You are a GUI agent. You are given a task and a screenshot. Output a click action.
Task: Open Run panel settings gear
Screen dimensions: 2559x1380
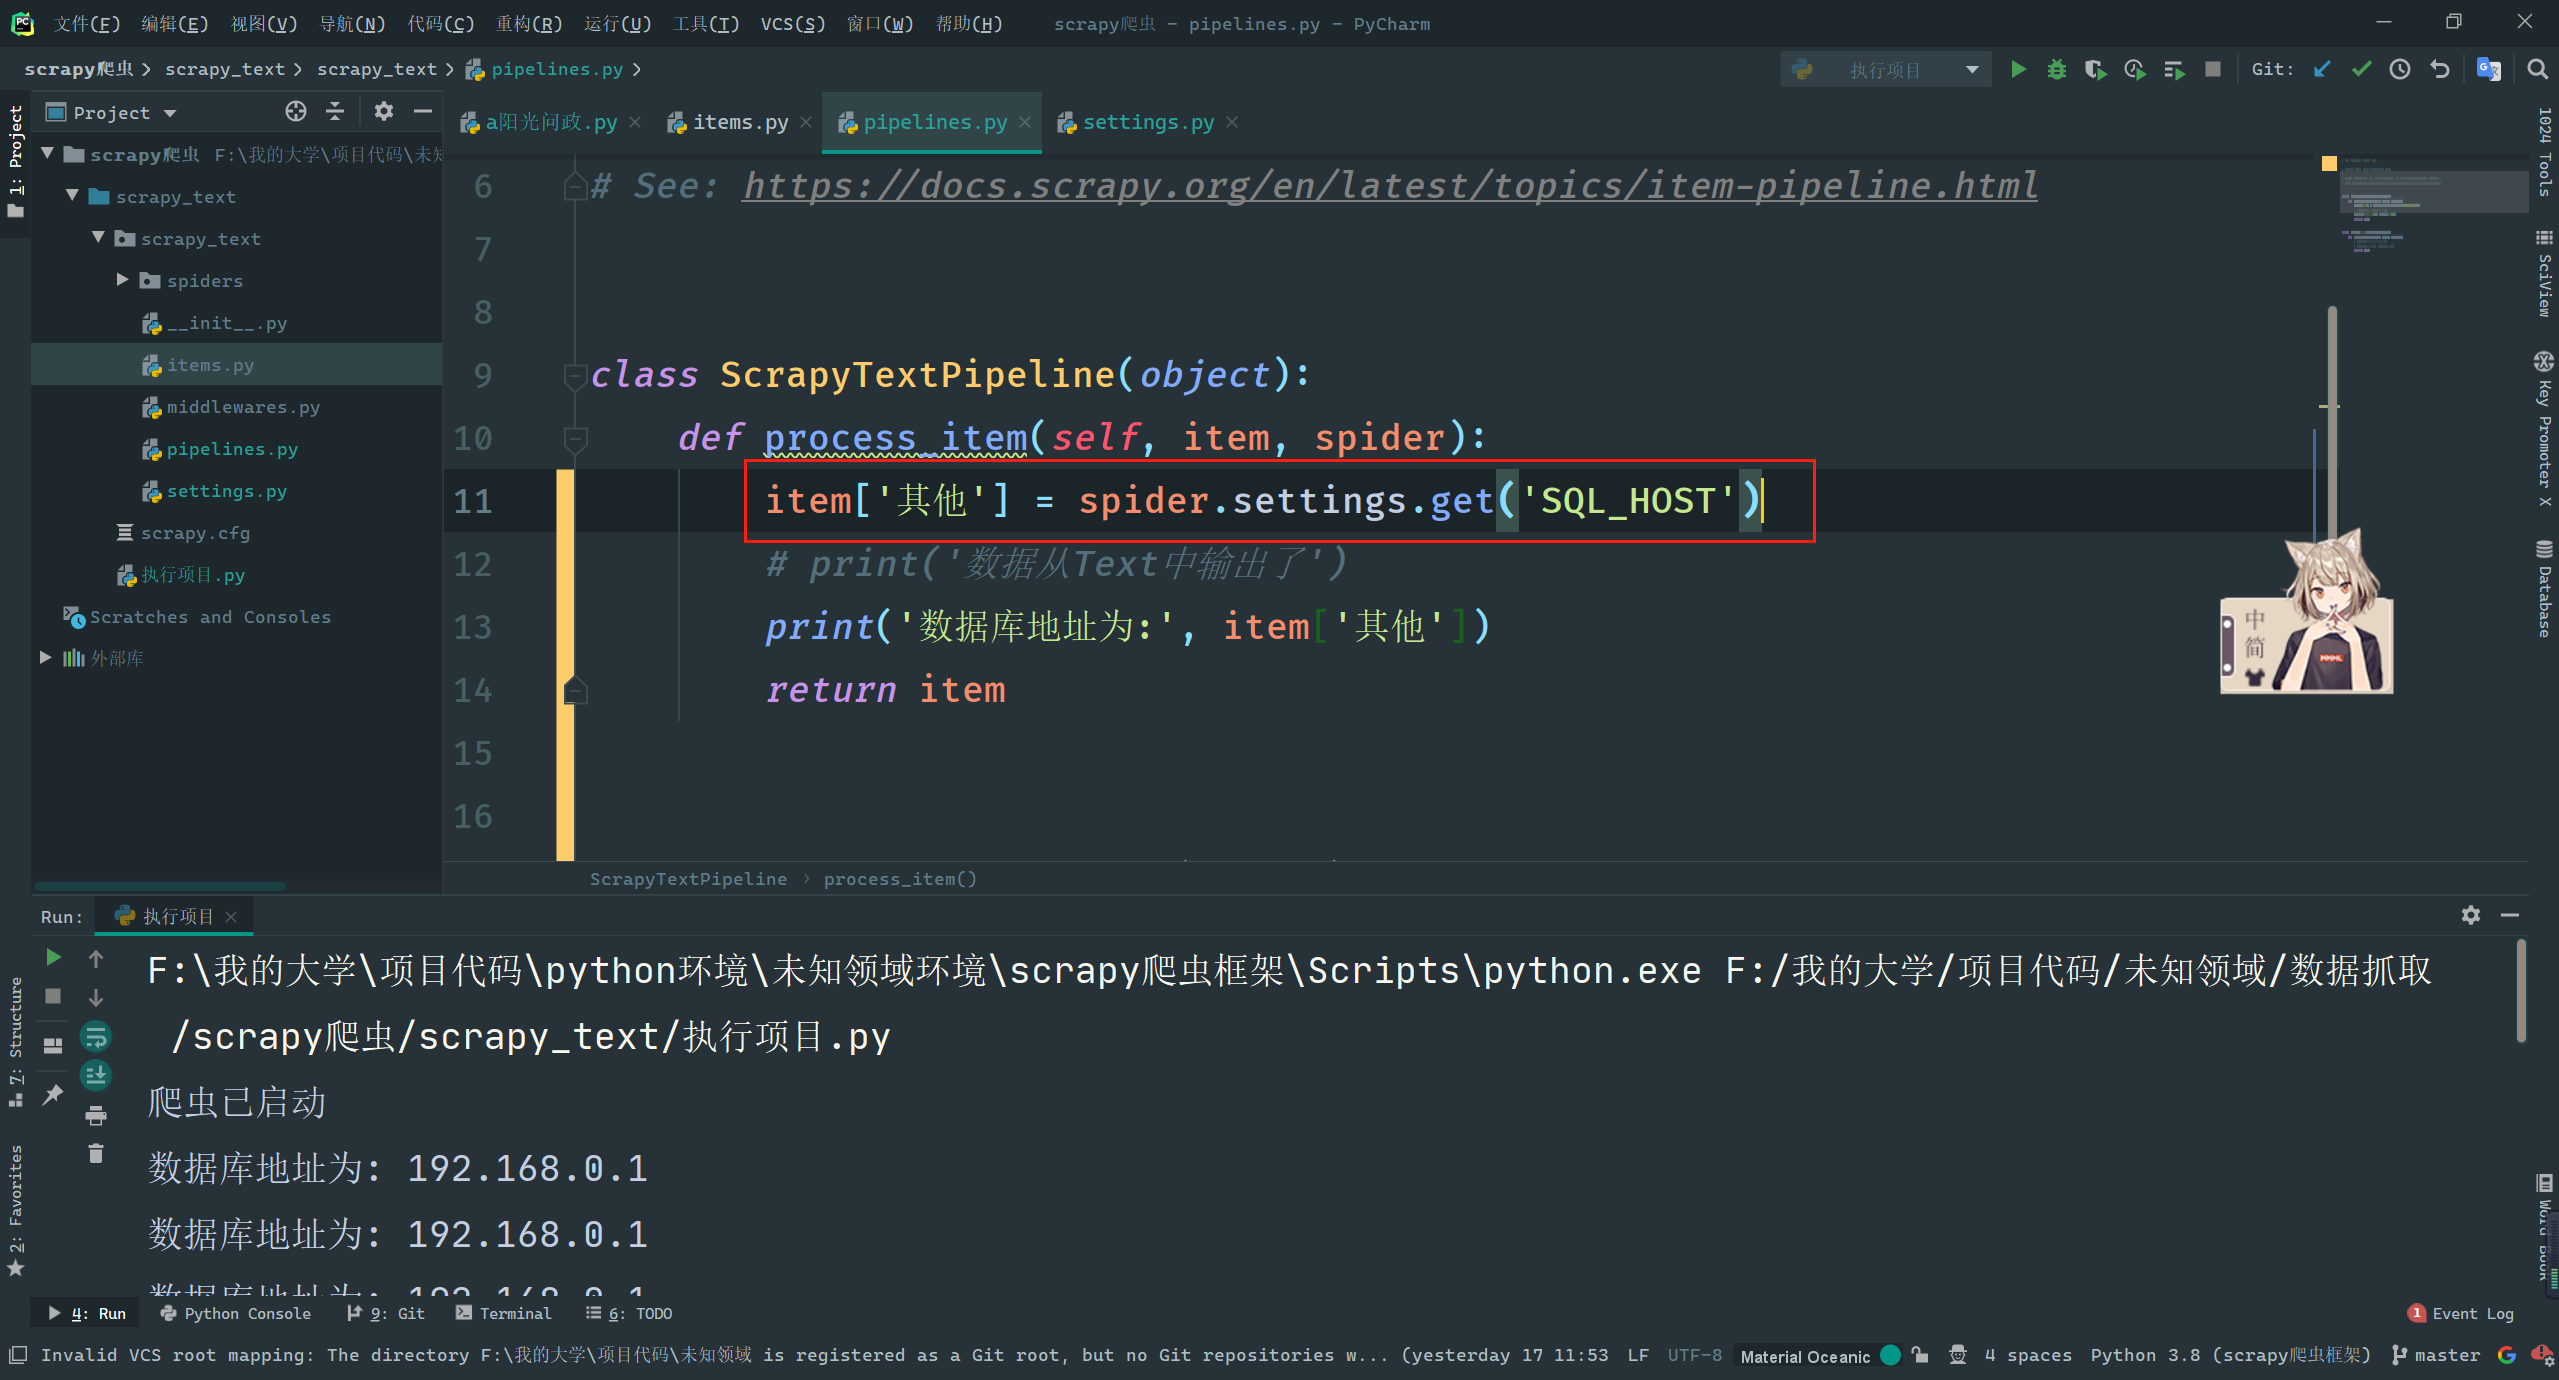[2471, 915]
